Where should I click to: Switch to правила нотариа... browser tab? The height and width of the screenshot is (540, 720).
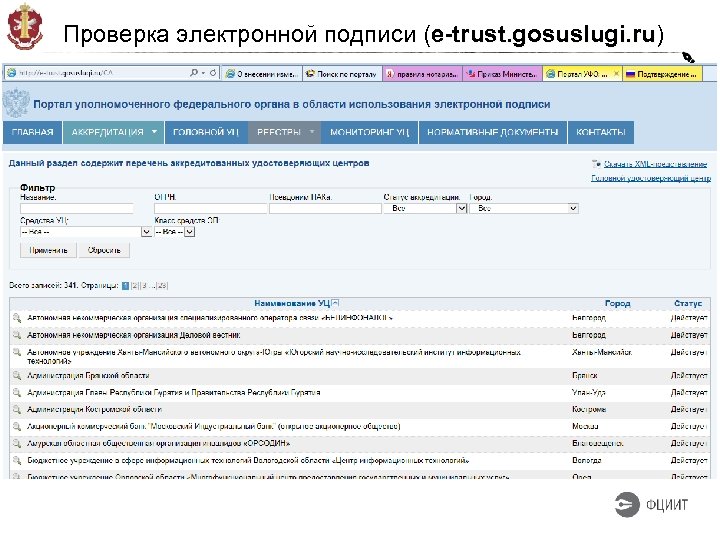click(422, 74)
